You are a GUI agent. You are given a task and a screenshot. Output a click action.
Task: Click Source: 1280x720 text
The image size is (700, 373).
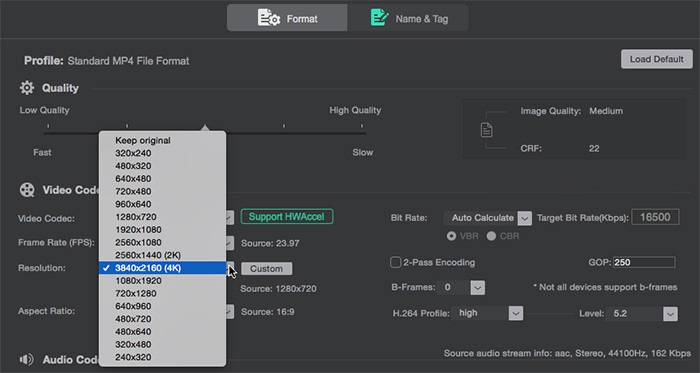[279, 289]
